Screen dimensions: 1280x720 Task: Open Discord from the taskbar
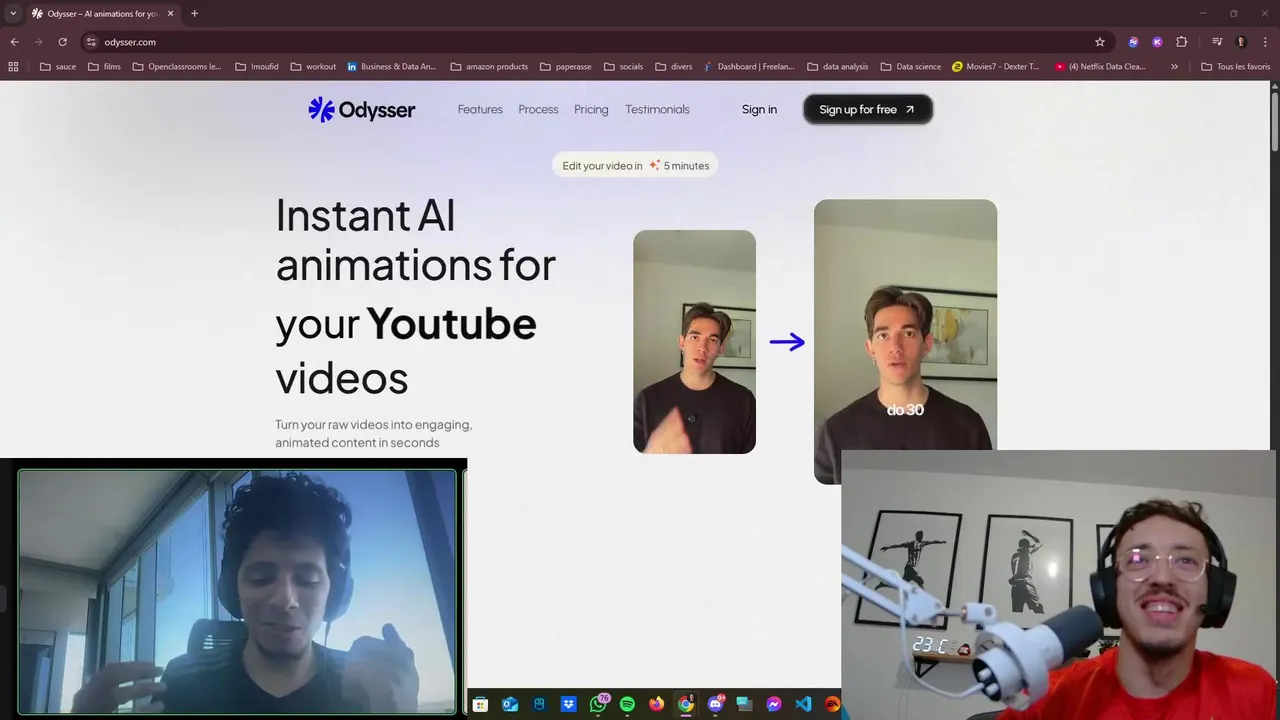[x=715, y=704]
